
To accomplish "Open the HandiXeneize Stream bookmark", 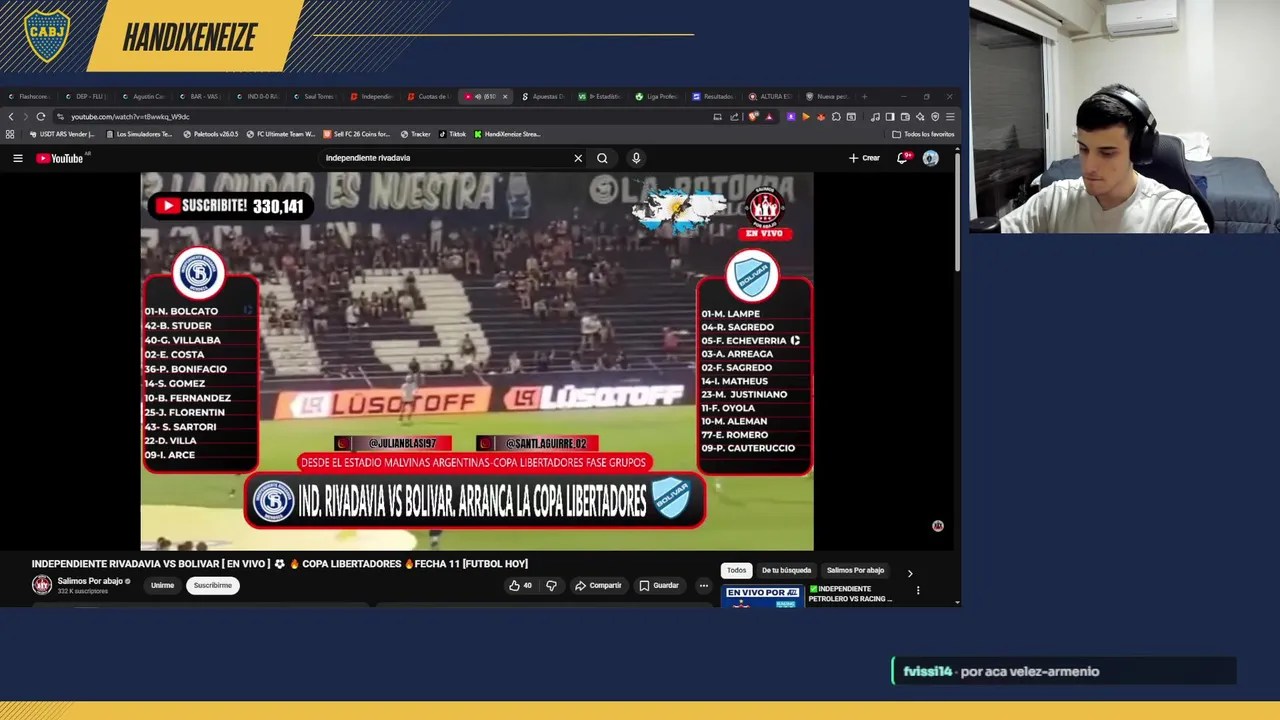I will point(507,134).
